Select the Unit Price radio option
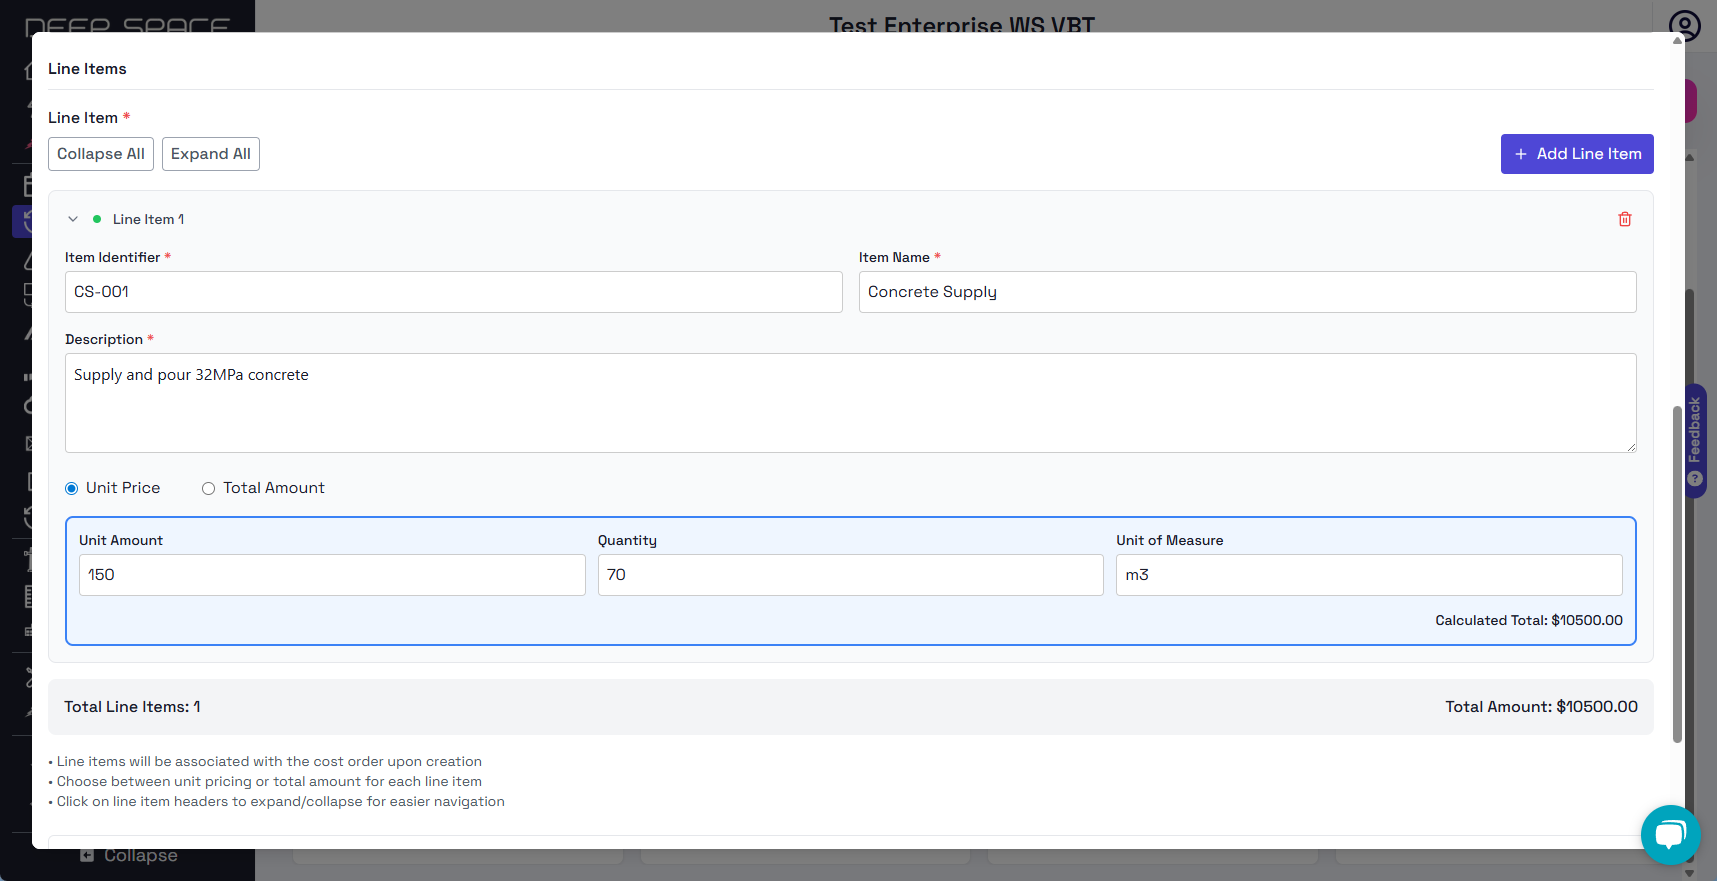The height and width of the screenshot is (881, 1717). (72, 488)
